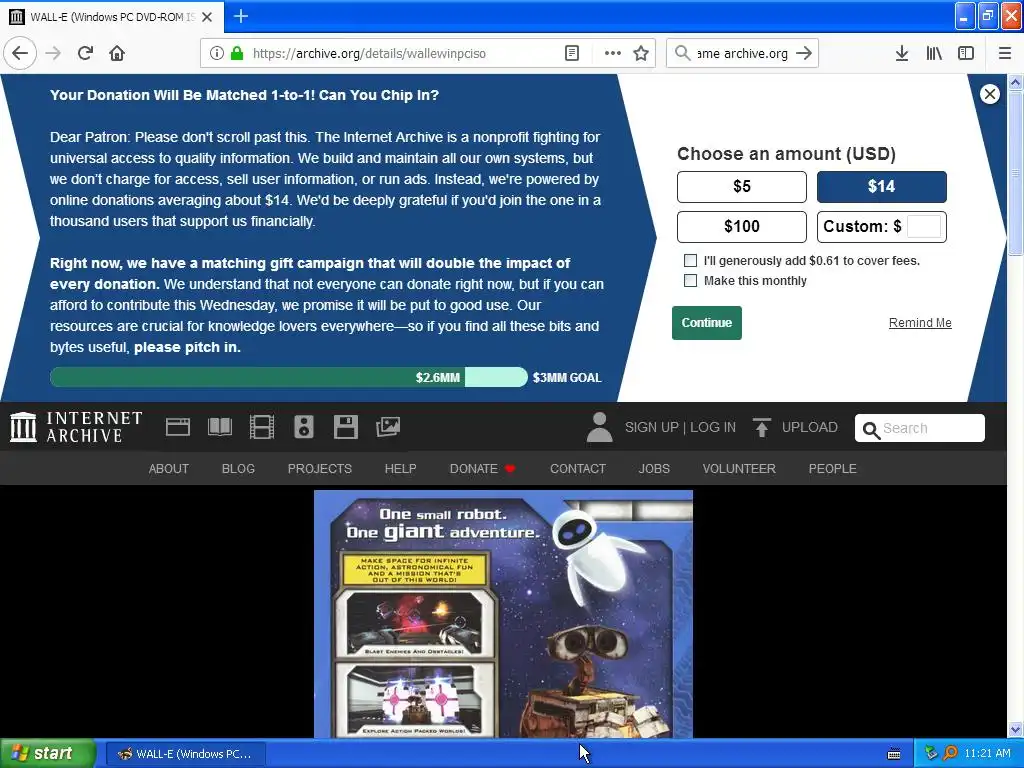Click the forward navigation arrow
The width and height of the screenshot is (1024, 768).
tap(53, 53)
